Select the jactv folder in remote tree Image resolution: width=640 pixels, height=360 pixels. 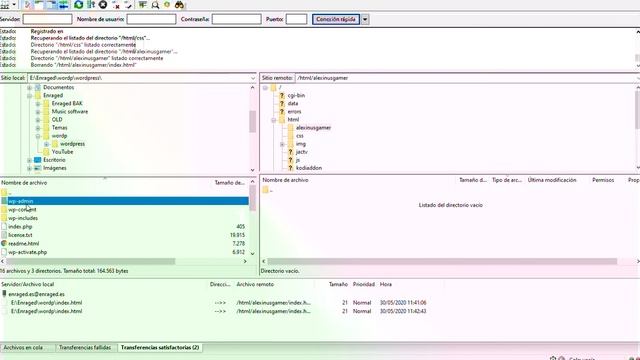coord(302,152)
